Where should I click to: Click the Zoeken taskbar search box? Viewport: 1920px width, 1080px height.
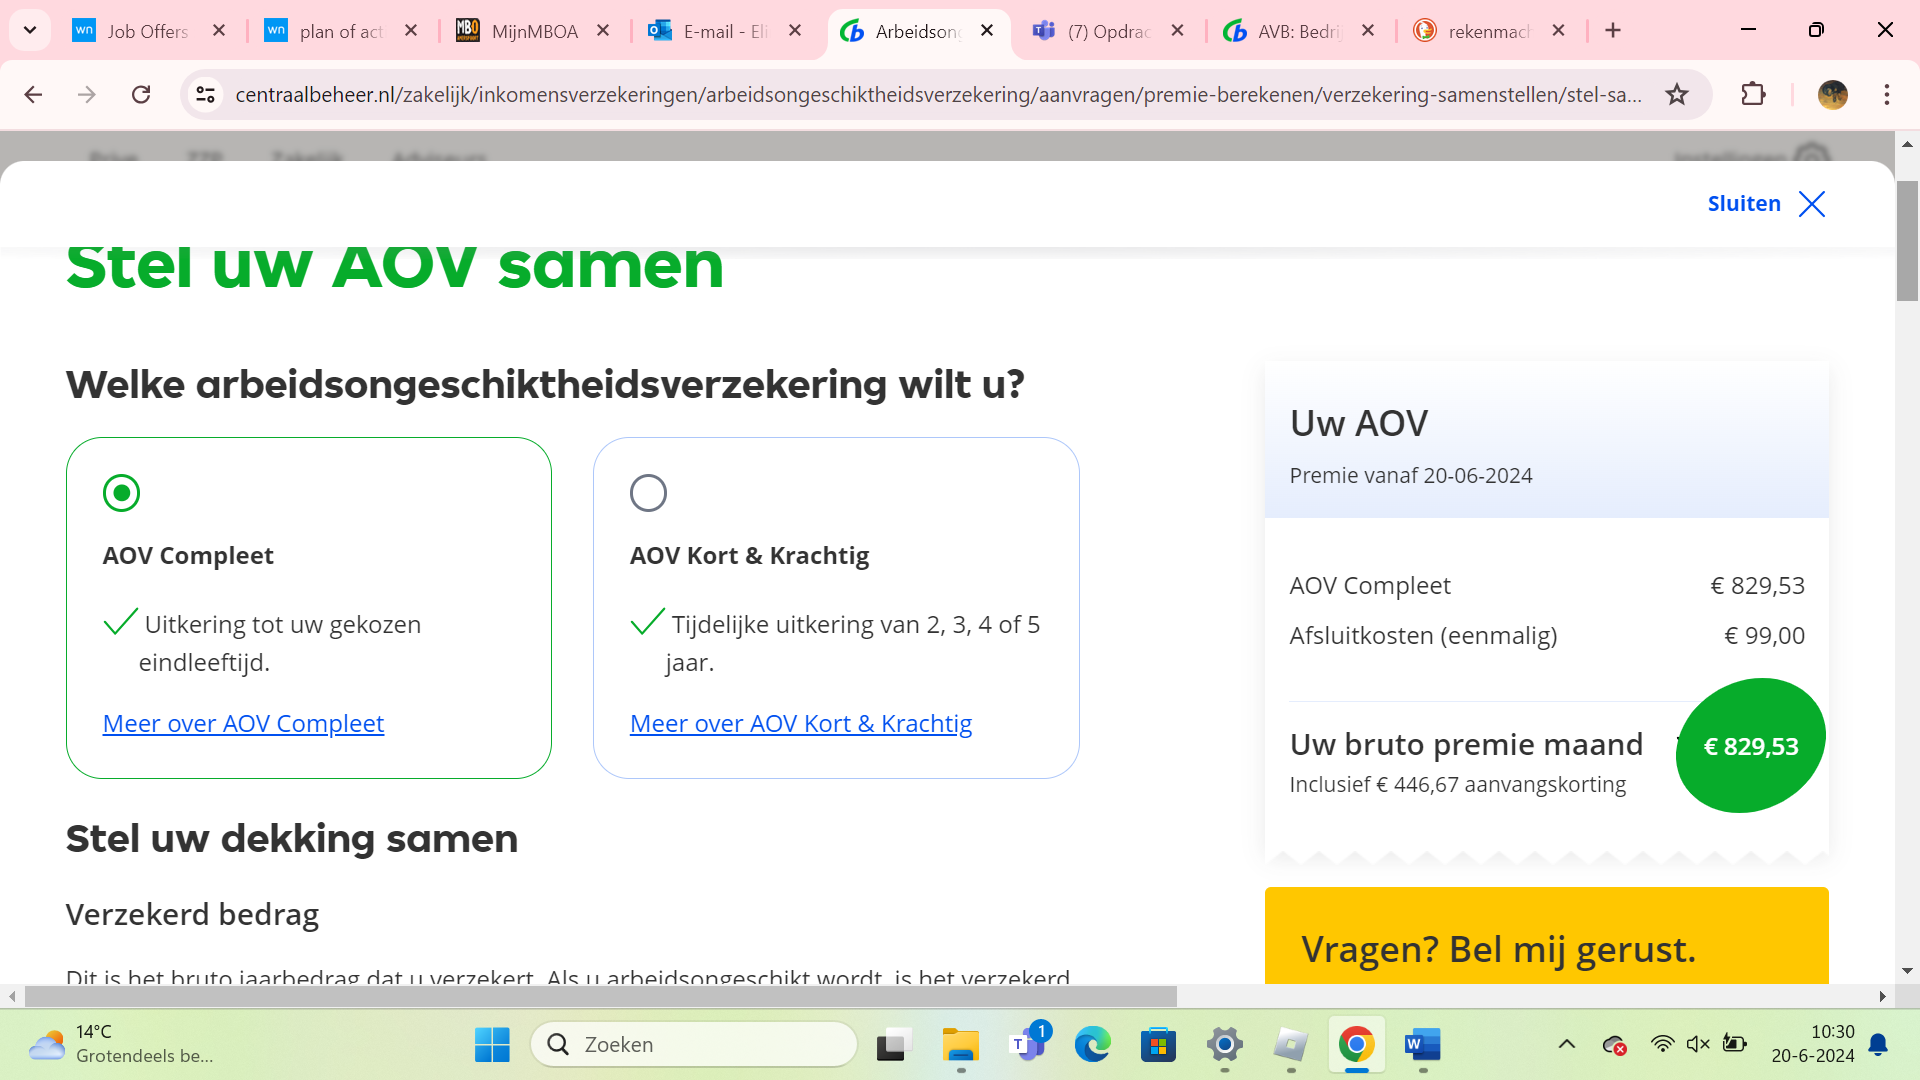(694, 1045)
